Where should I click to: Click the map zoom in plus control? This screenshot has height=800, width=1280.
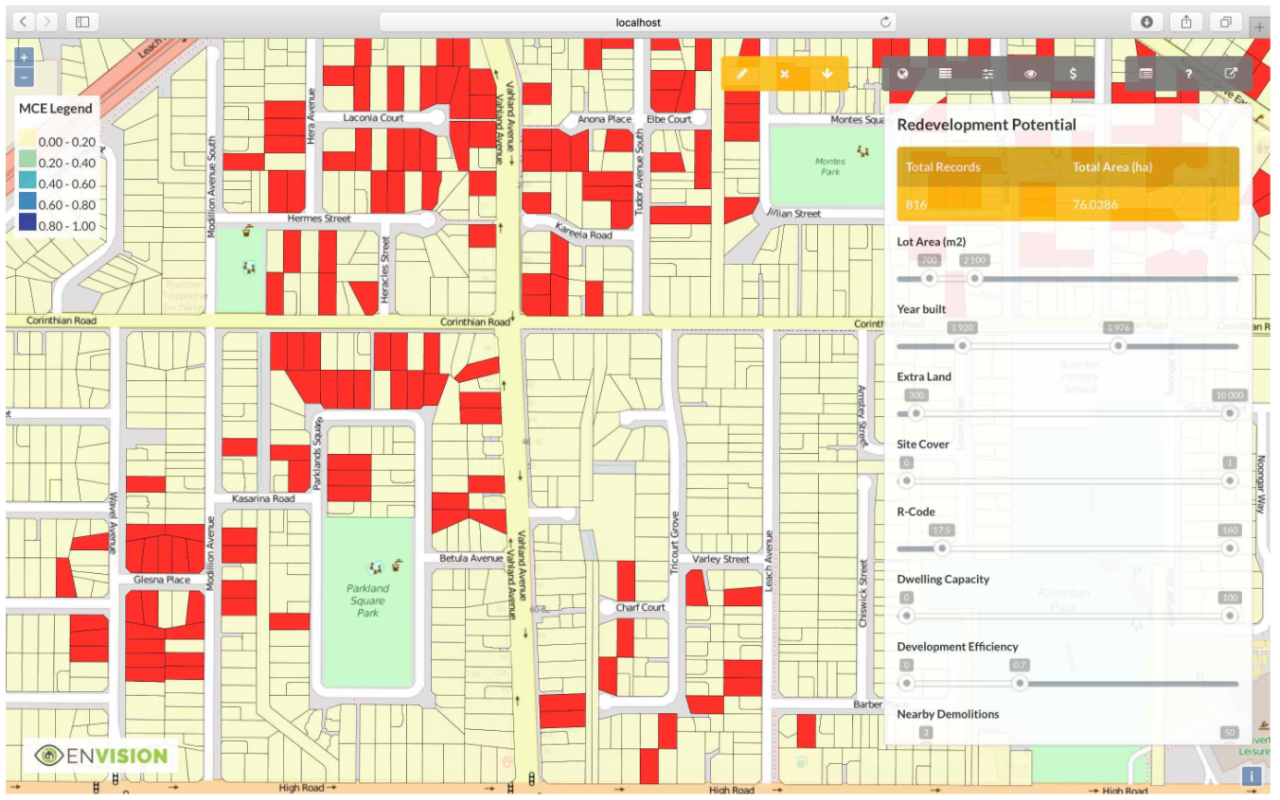point(22,56)
